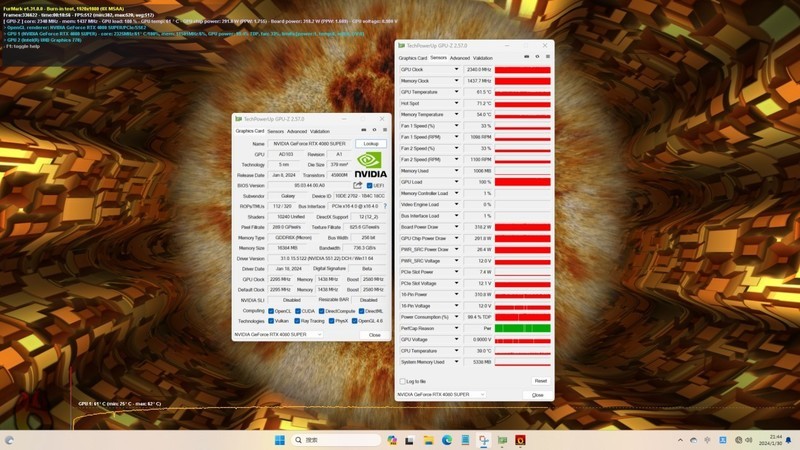800x450 pixels.
Task: Click the refresh icon in the Sensors window
Action: [x=538, y=57]
